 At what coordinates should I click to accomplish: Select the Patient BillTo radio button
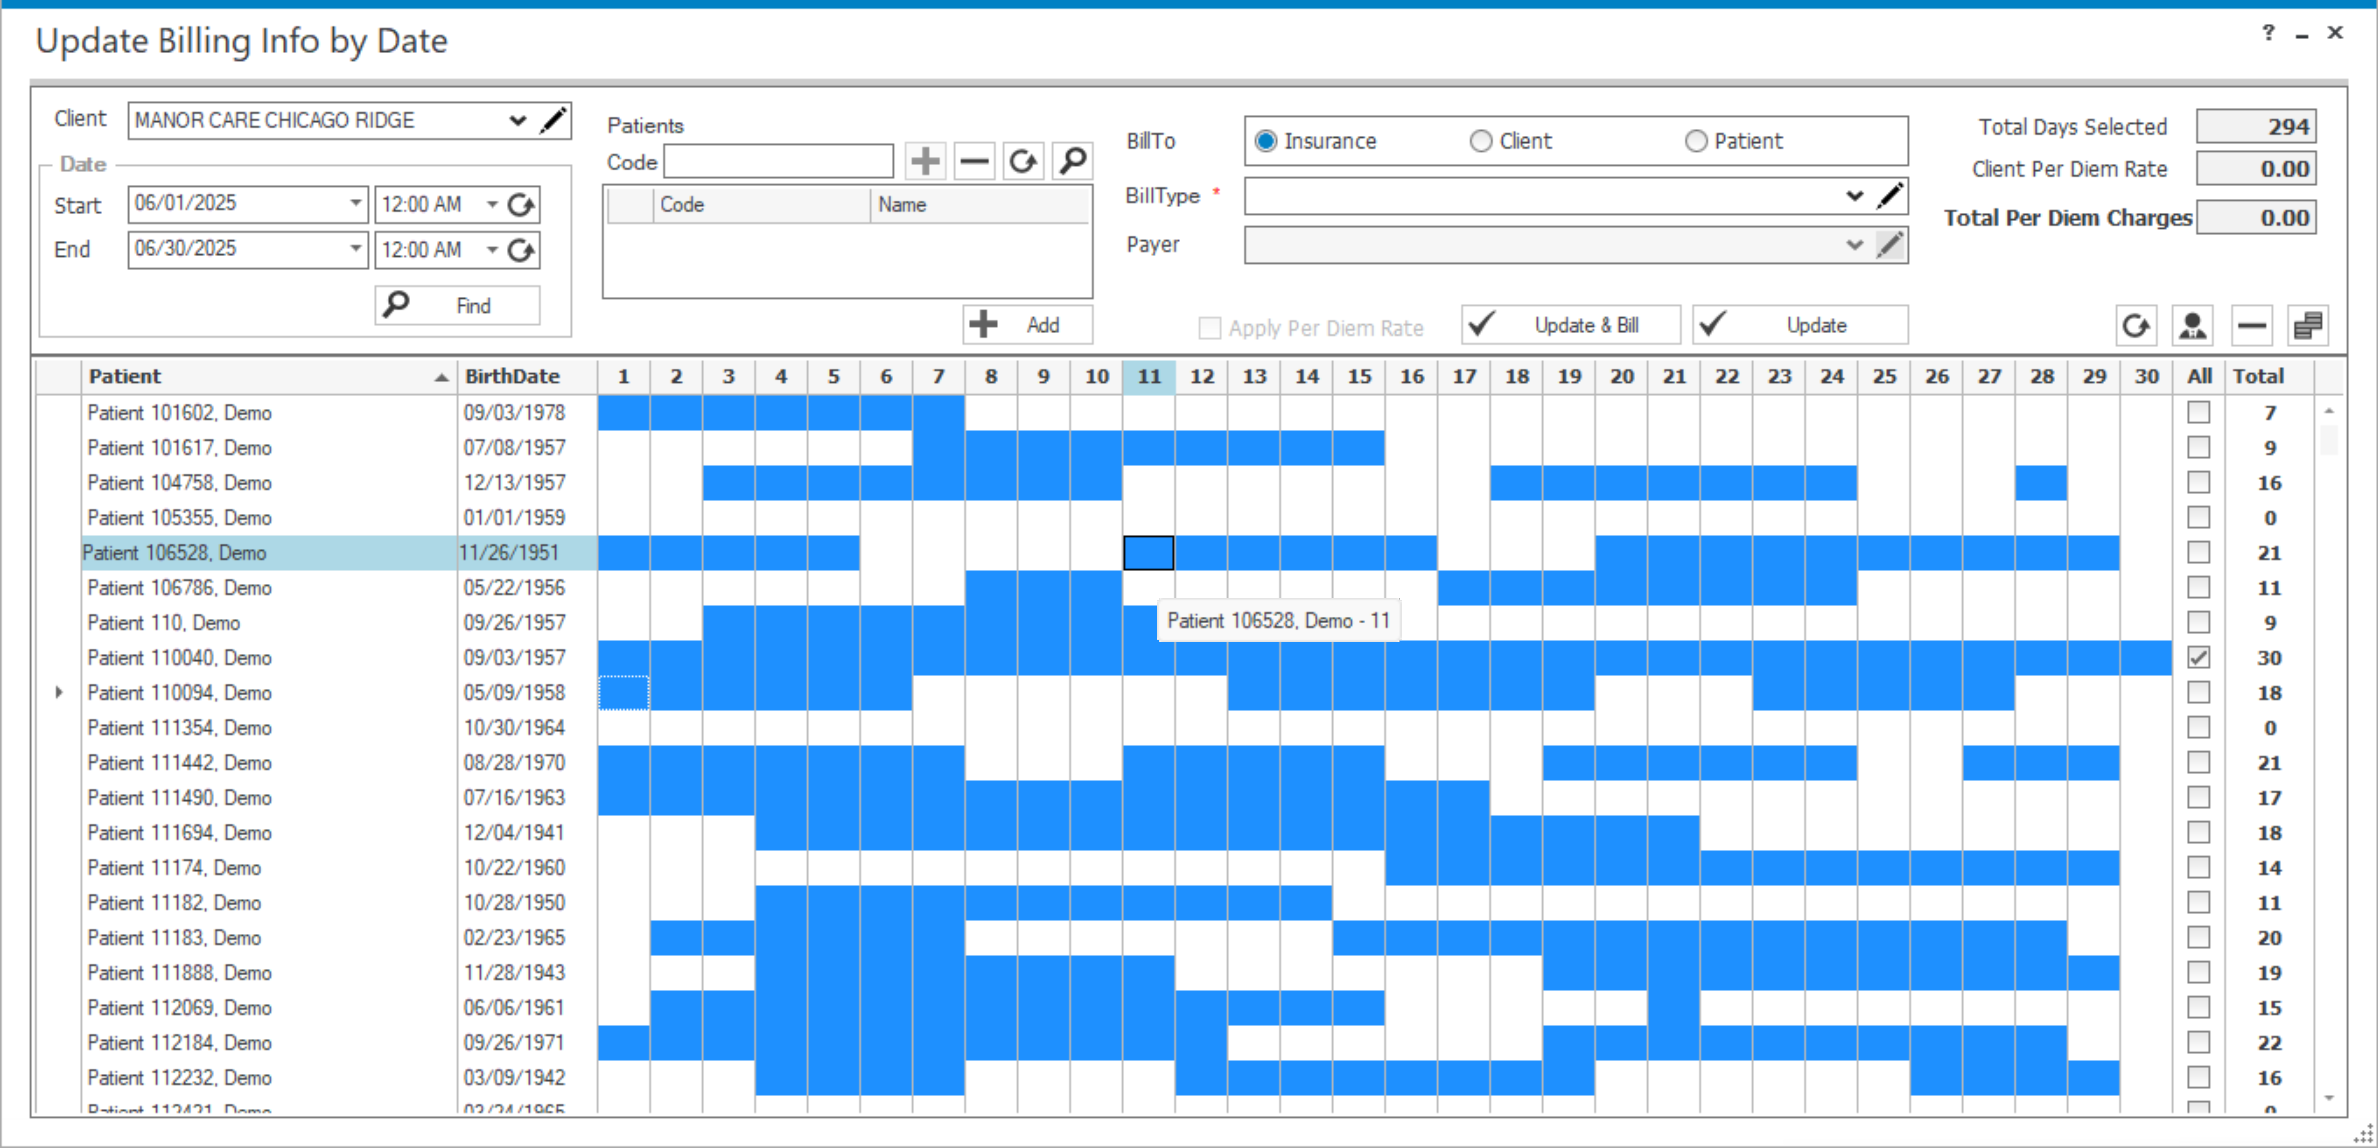(x=1696, y=141)
